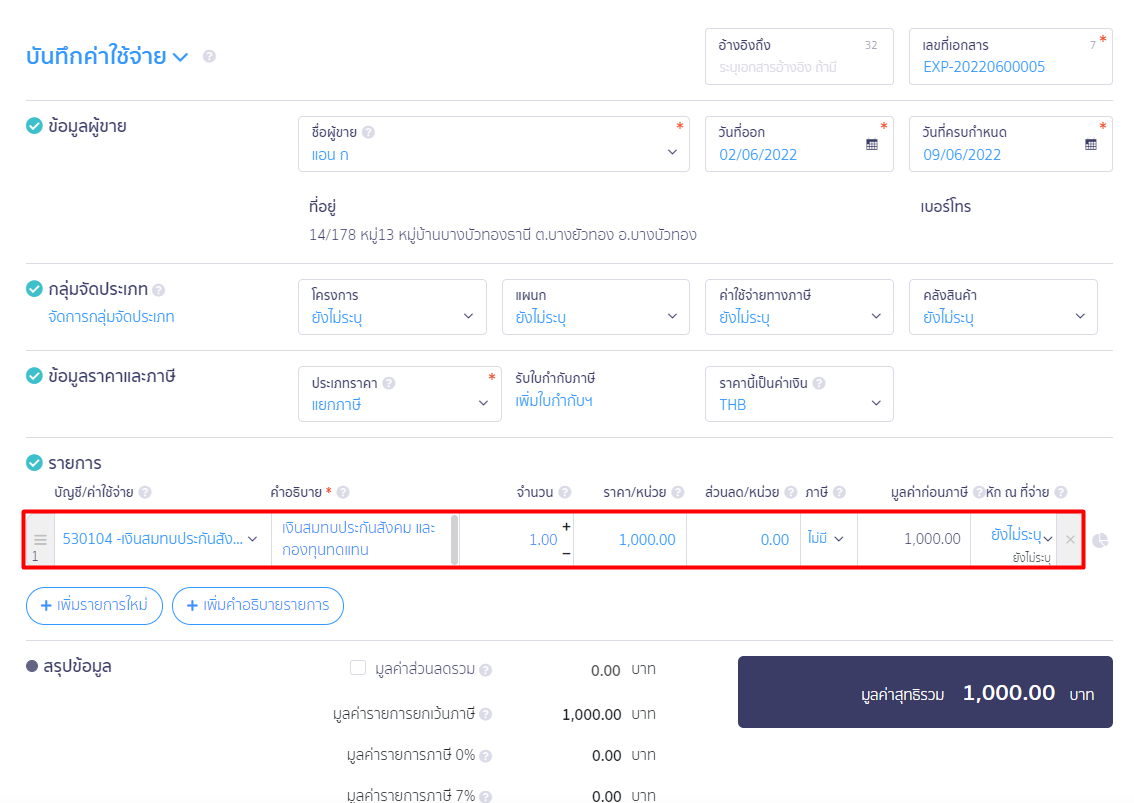Click help icon next to จำนวน
Viewport: 1134px width, 803px height.
pos(565,493)
